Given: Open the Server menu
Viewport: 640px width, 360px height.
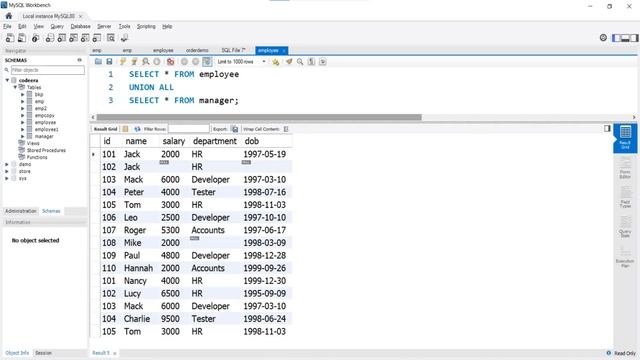Looking at the screenshot, I should 104,26.
